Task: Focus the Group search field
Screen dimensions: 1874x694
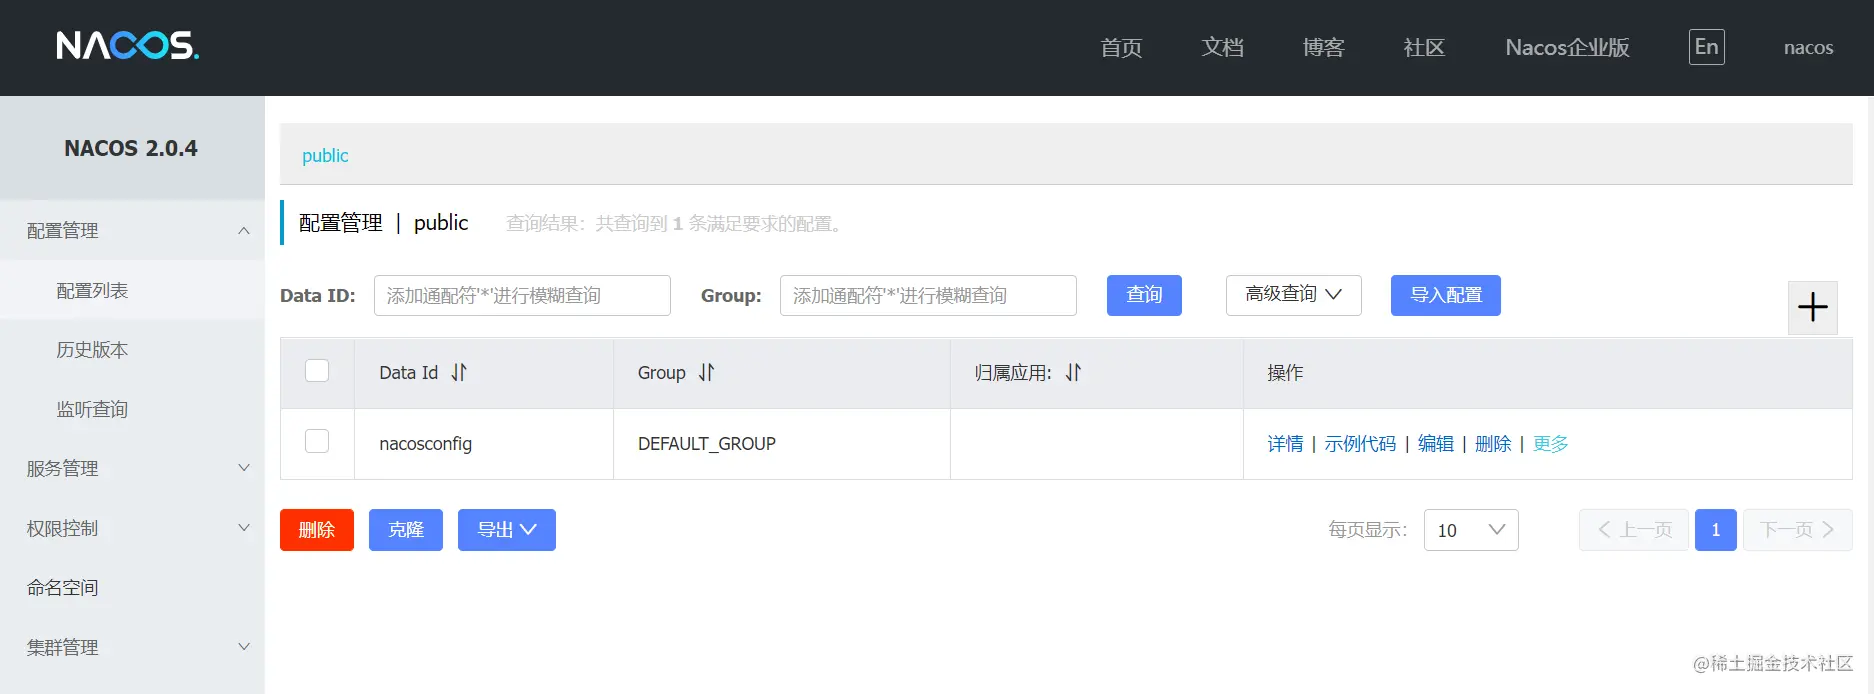Action: click(x=928, y=295)
